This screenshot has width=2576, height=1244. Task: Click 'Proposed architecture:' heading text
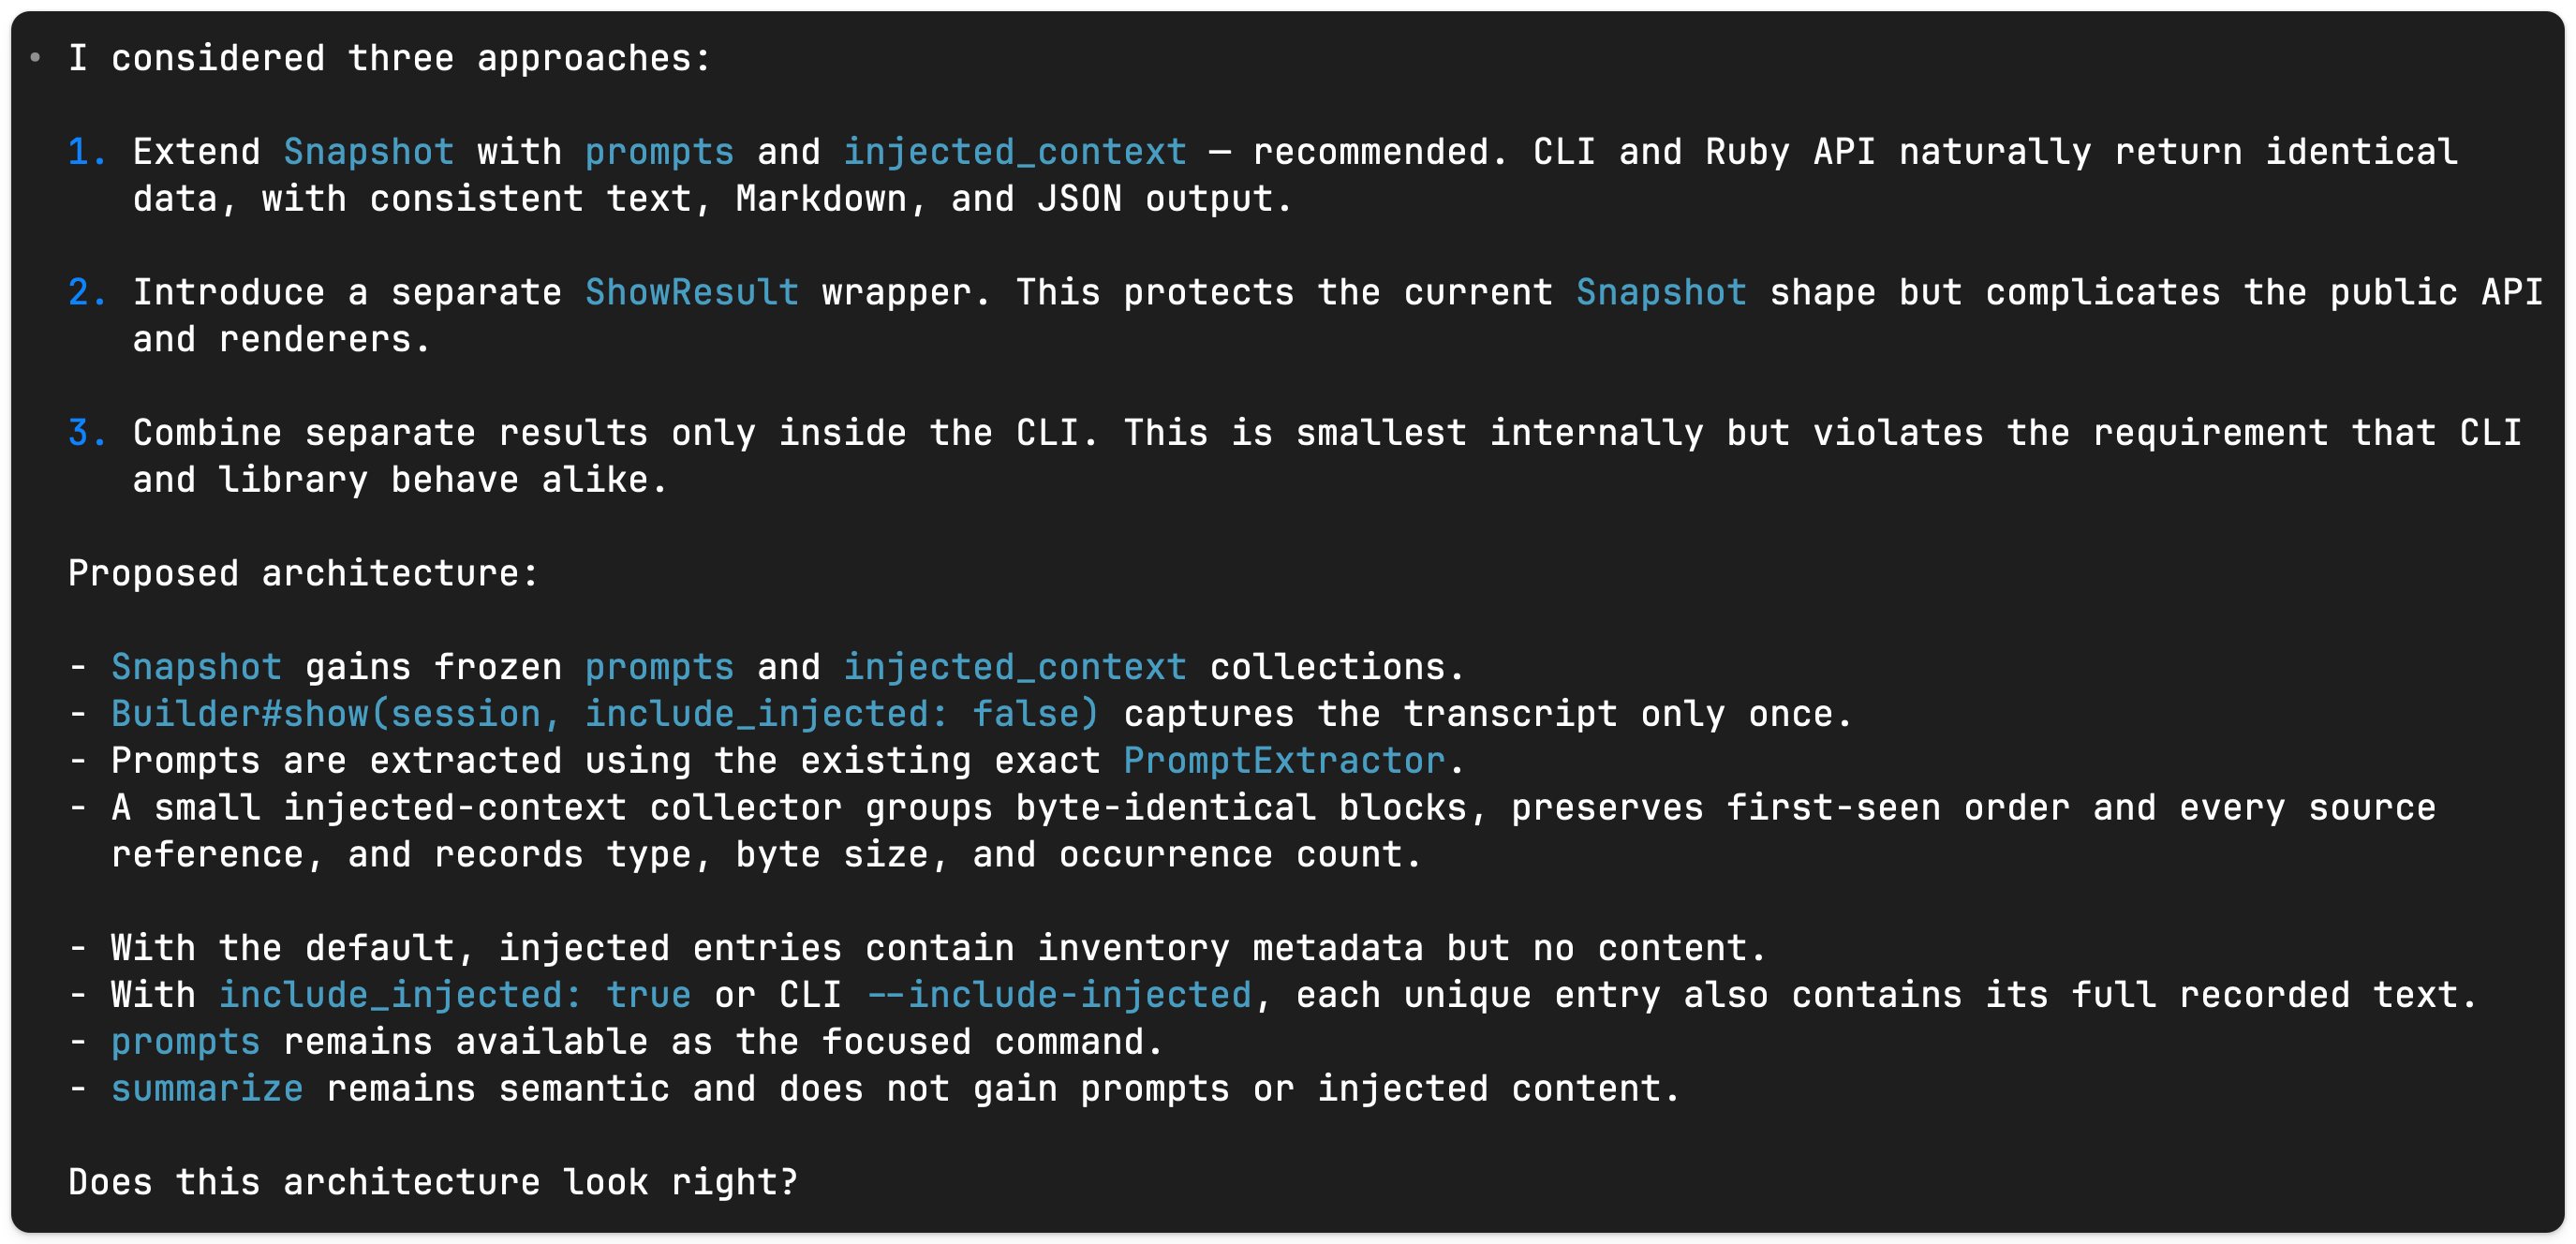[304, 573]
